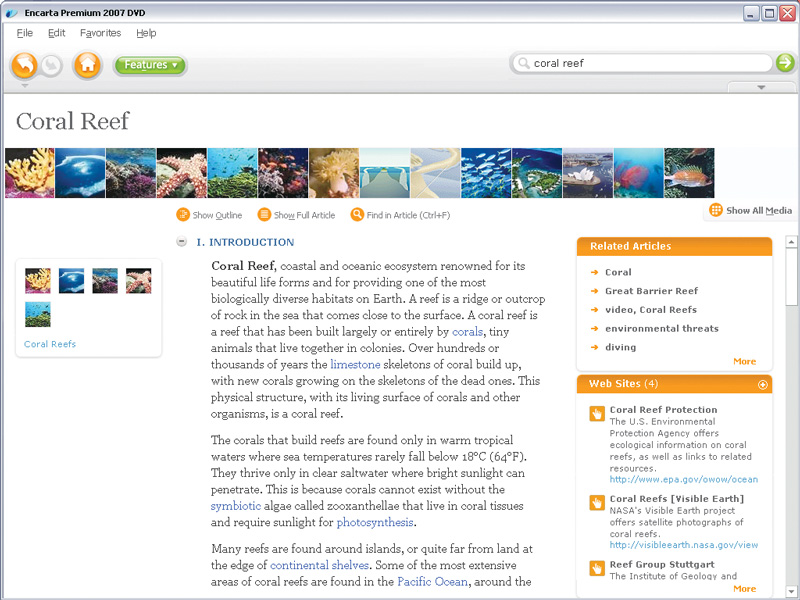
Task: Open the Edit menu
Action: point(57,33)
